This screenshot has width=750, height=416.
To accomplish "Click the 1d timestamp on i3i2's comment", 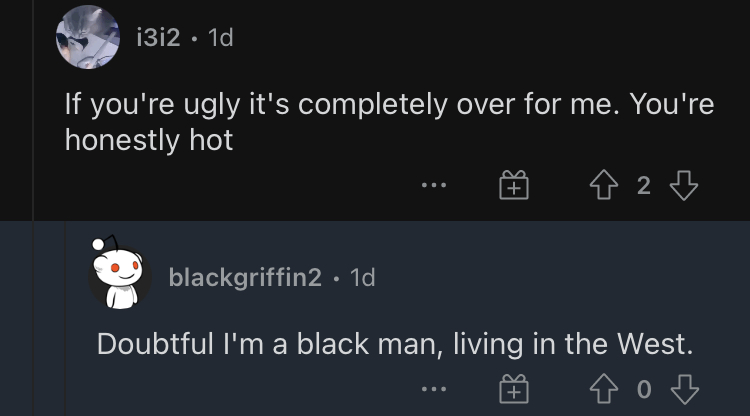I will [x=221, y=37].
